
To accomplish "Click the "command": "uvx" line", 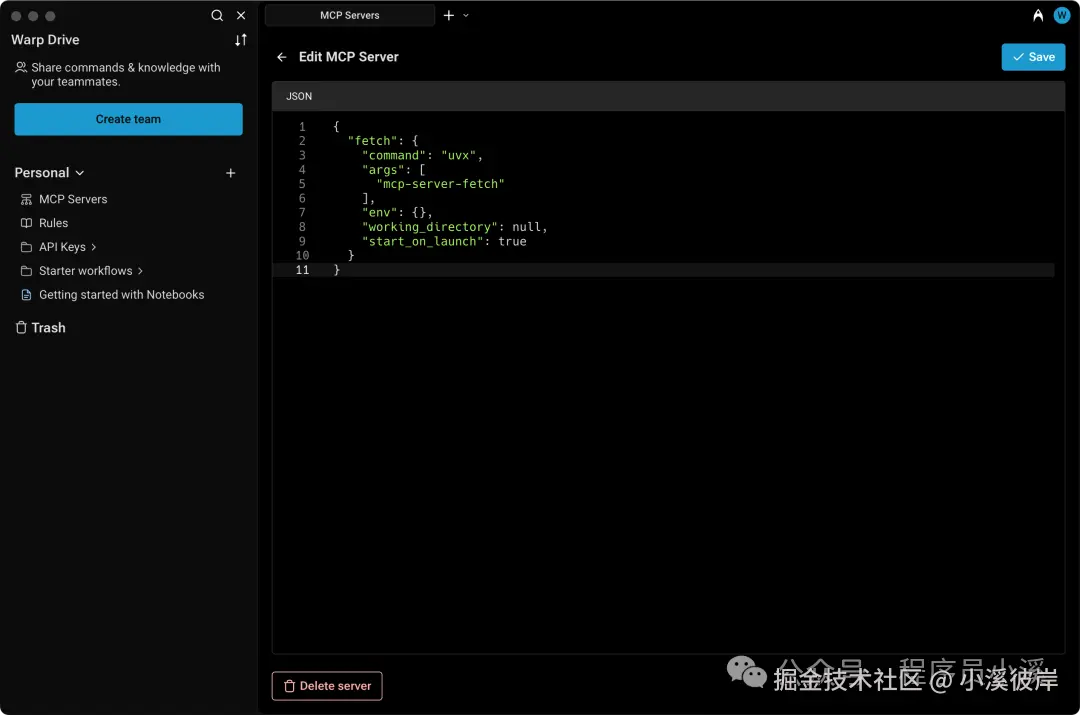I will coord(422,156).
